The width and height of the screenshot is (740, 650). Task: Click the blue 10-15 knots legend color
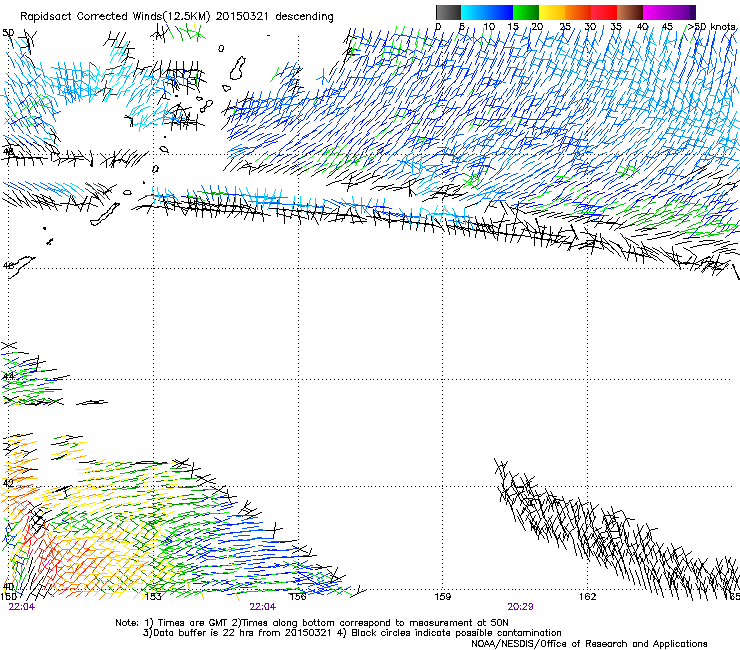pyautogui.click(x=500, y=12)
